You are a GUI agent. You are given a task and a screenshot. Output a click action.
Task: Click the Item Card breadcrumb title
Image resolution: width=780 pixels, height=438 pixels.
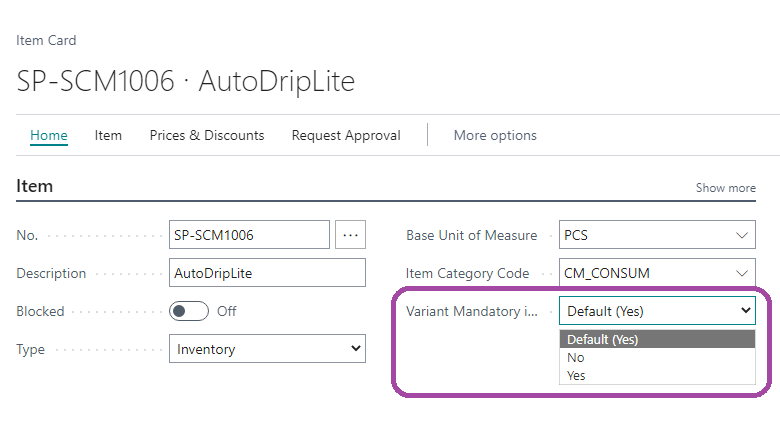pyautogui.click(x=47, y=41)
